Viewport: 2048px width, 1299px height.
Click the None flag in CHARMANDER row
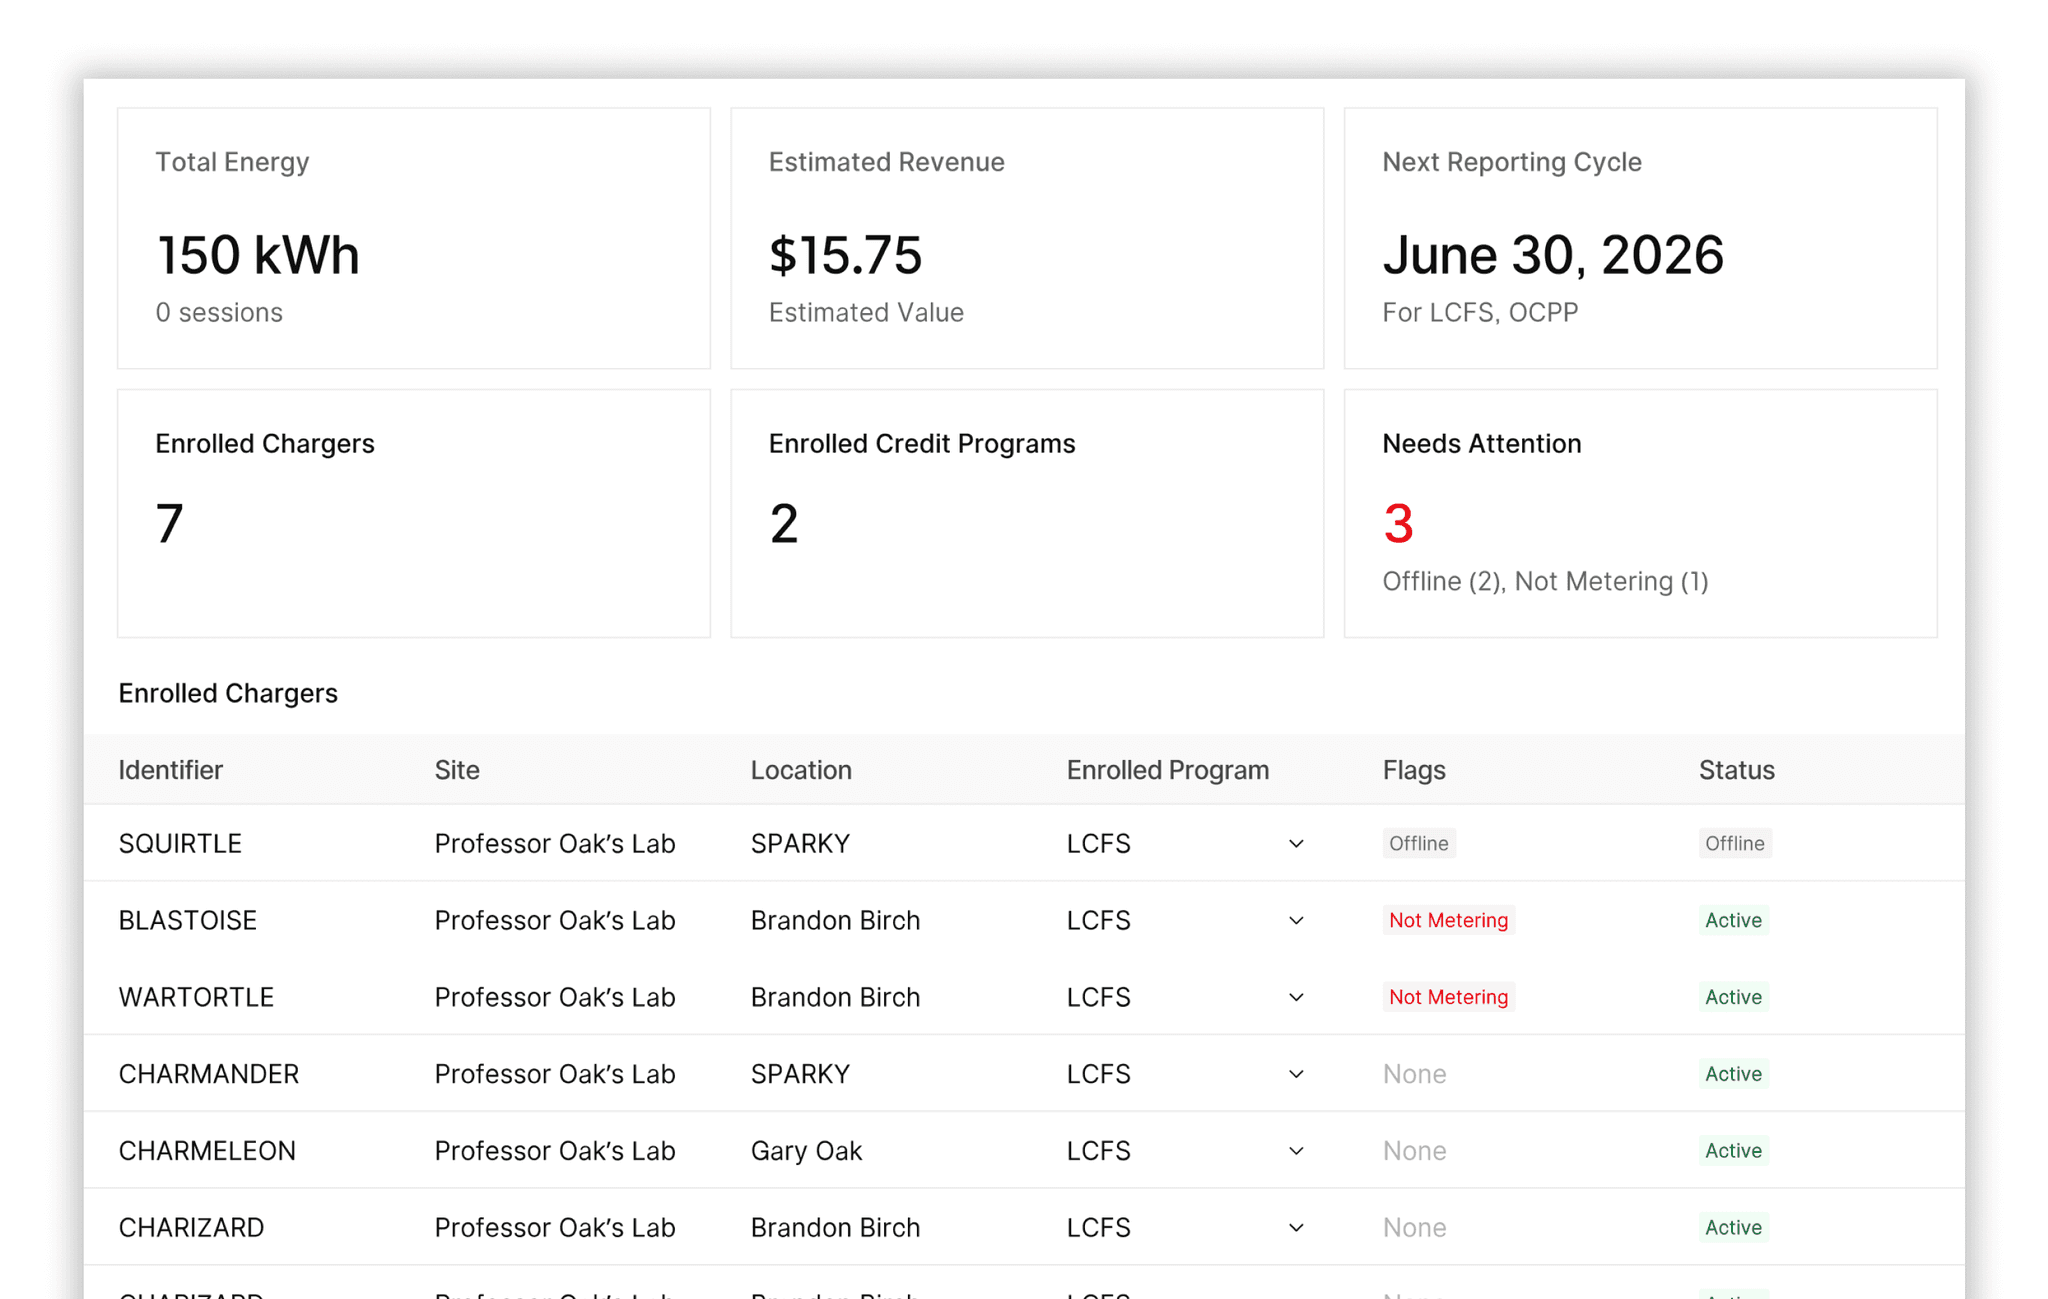[x=1414, y=1074]
